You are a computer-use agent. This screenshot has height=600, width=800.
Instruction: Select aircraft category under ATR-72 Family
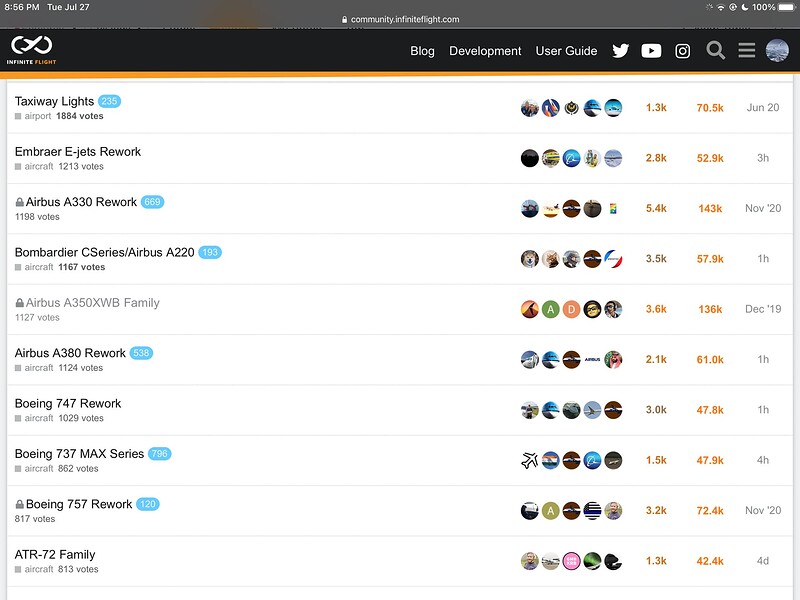click(x=34, y=569)
